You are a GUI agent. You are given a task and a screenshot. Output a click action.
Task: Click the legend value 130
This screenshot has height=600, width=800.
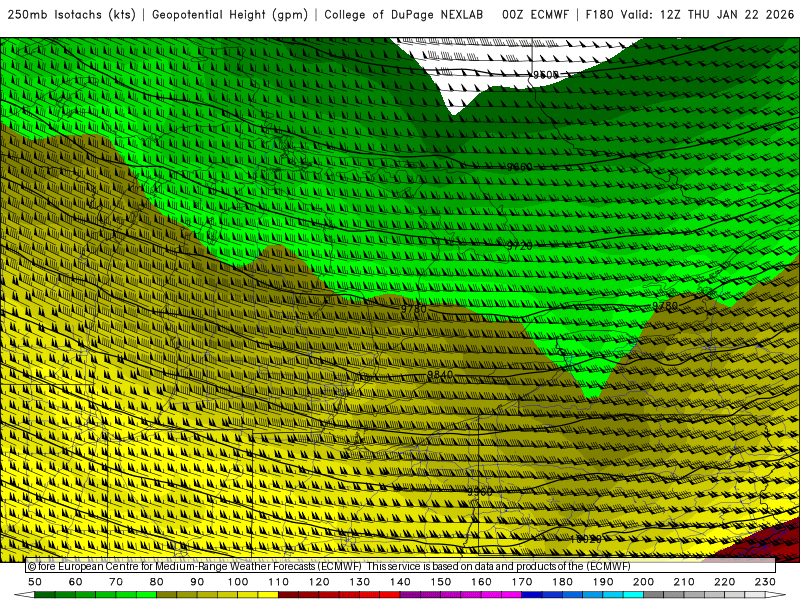tap(360, 582)
